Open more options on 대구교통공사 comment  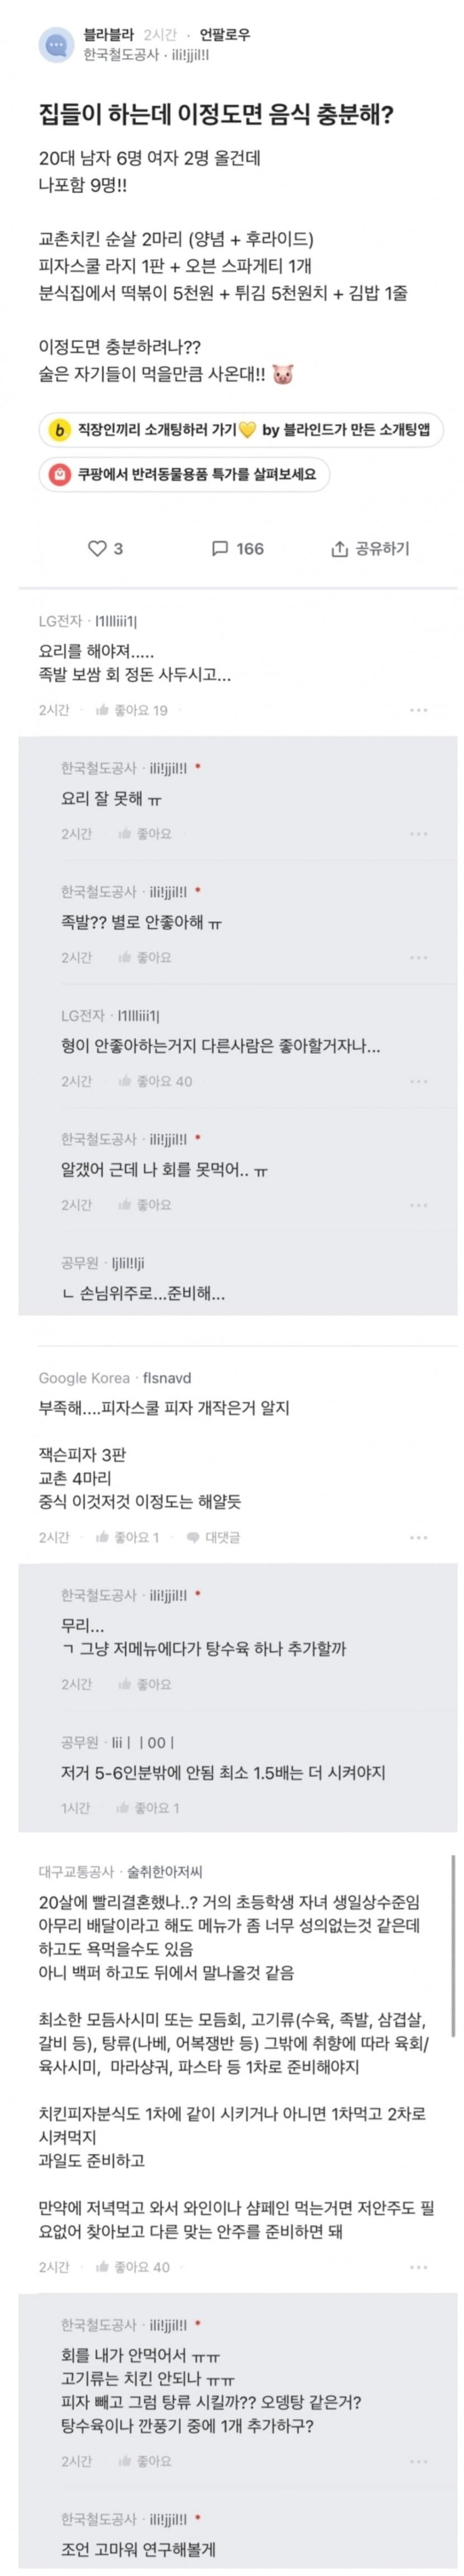(x=418, y=2267)
